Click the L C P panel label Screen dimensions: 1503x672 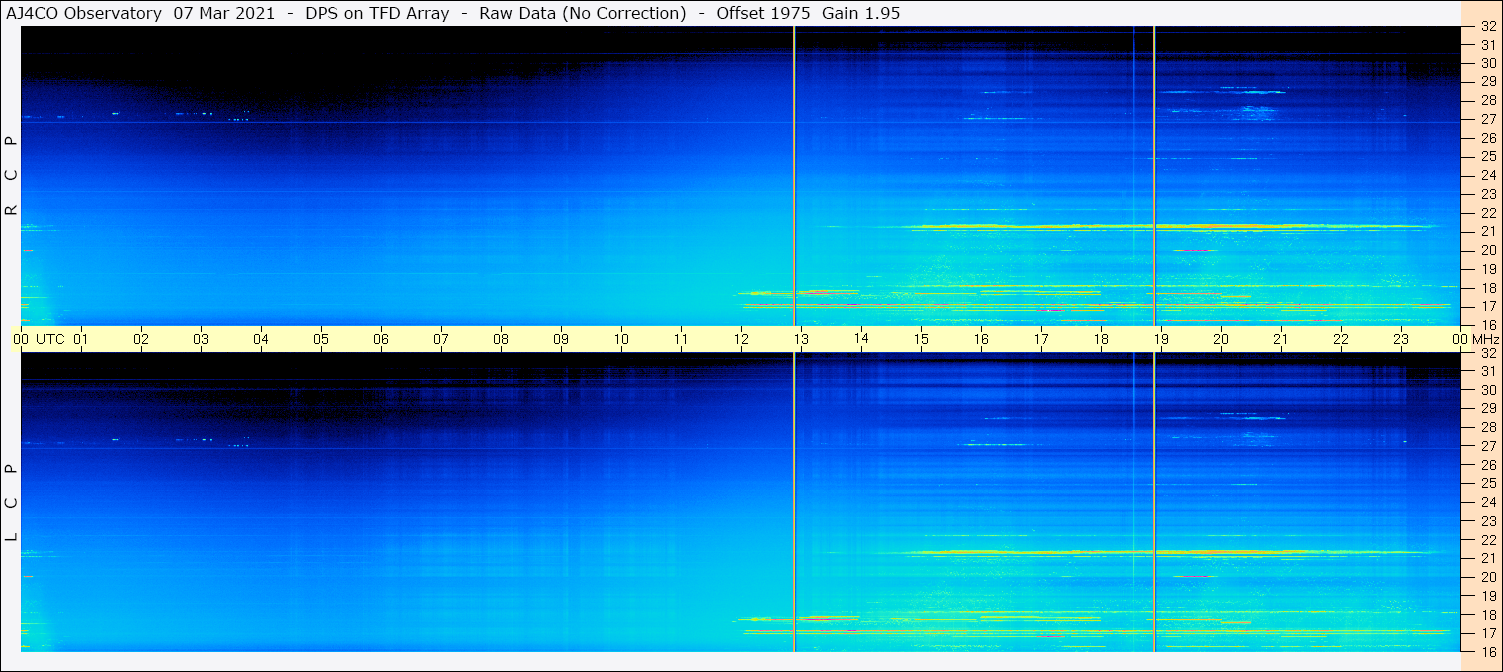[x=12, y=502]
